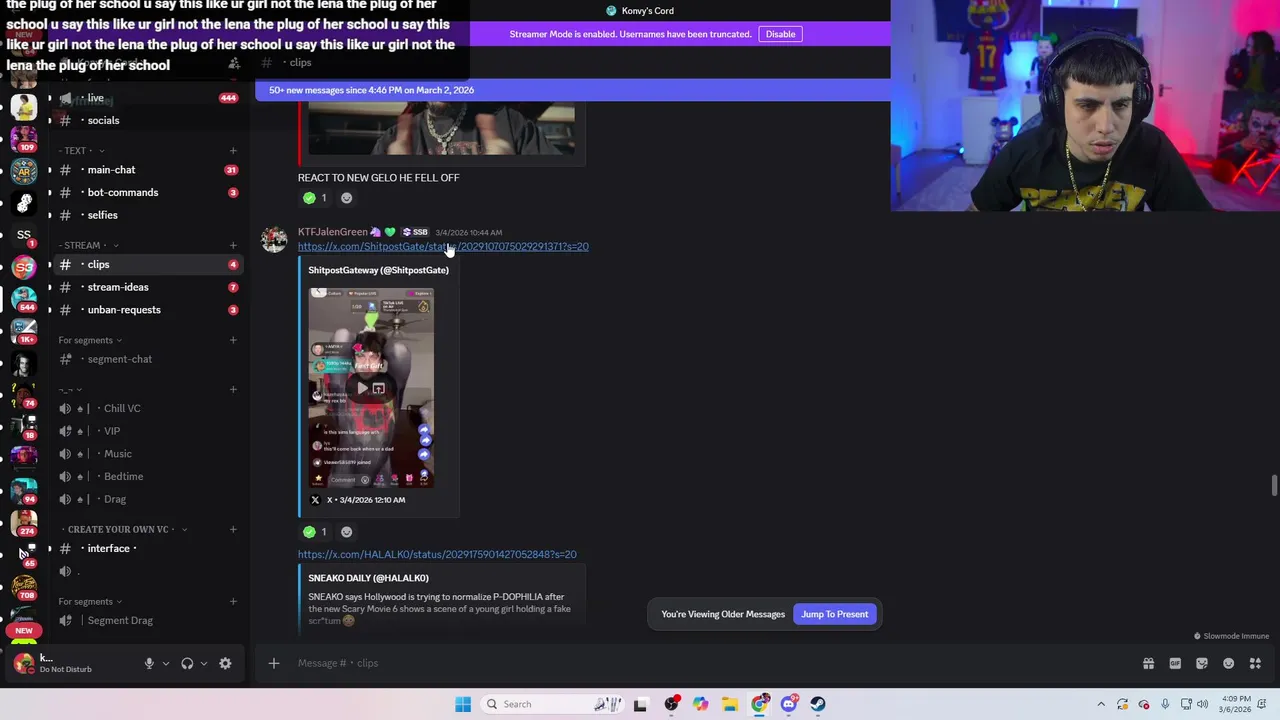
Task: Collapse the For segments category
Action: tap(90, 340)
